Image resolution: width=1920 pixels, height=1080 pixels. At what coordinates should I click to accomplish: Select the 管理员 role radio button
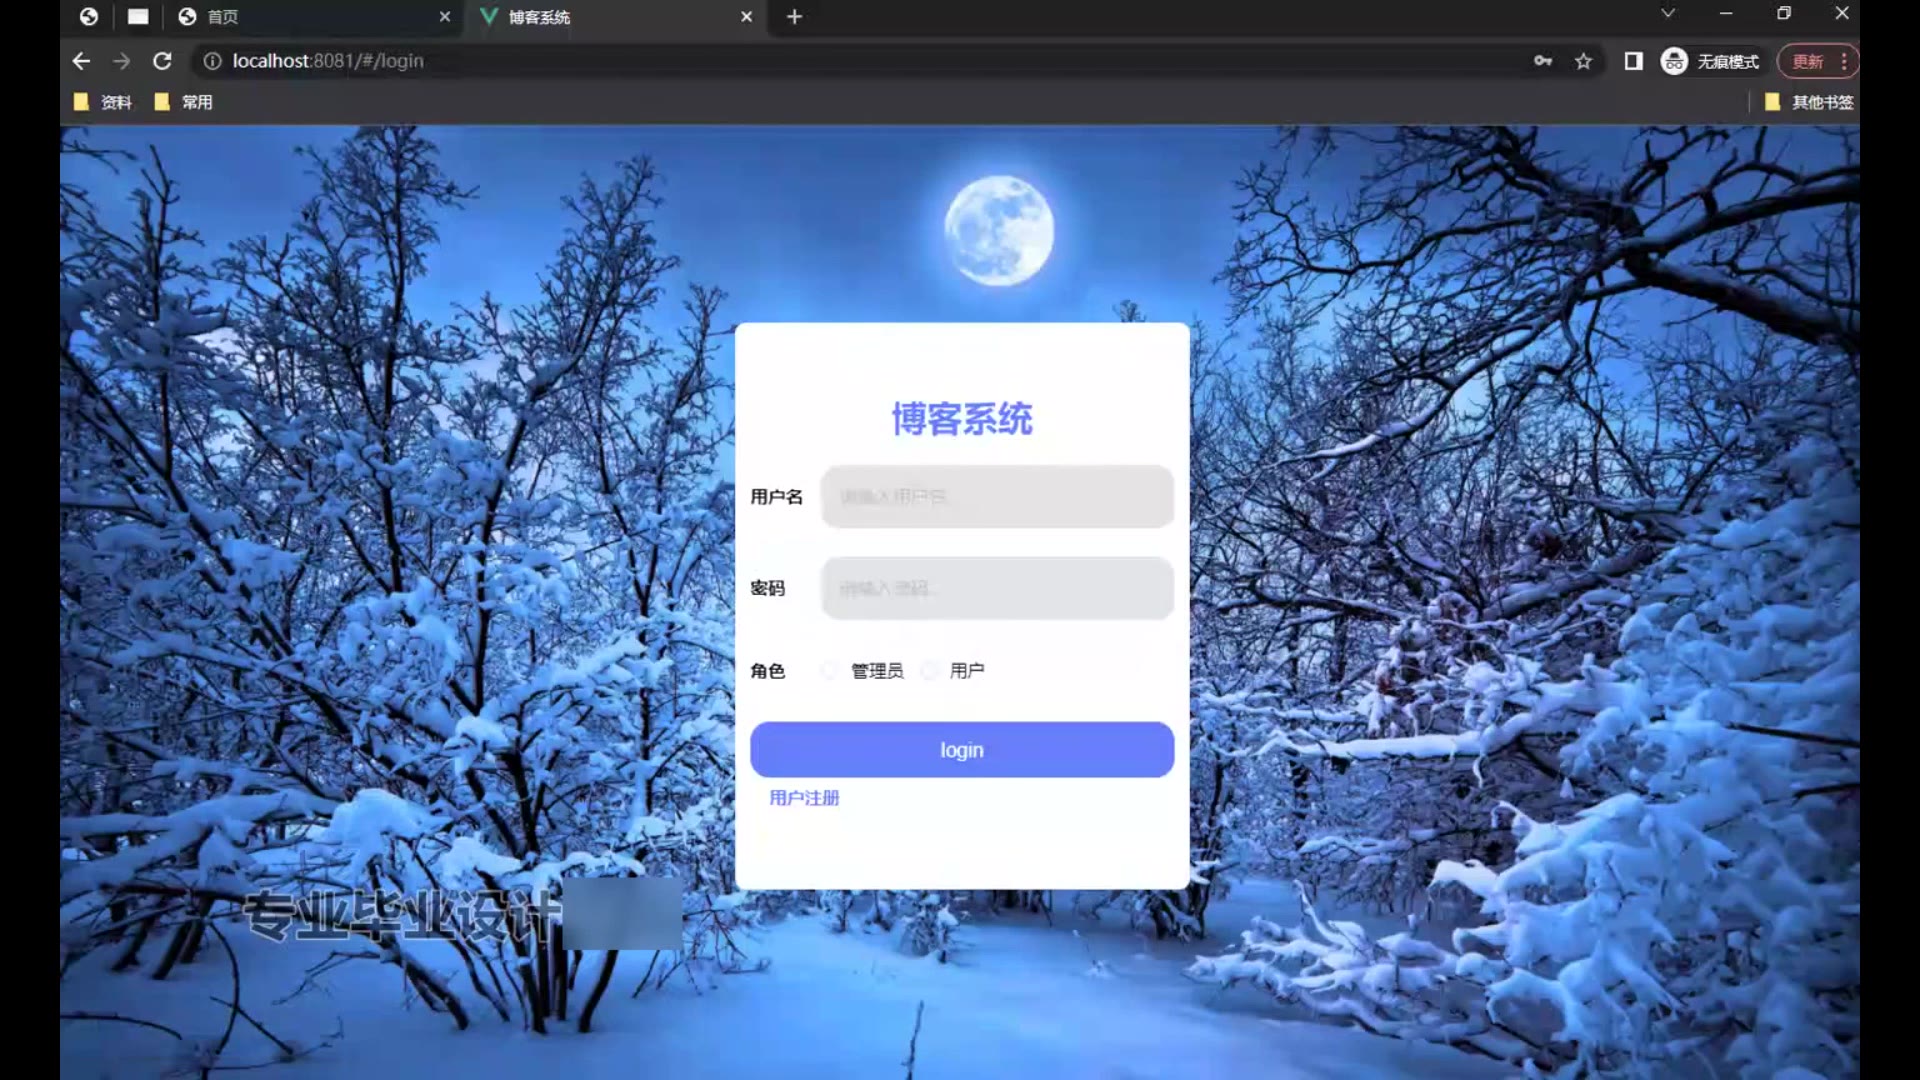(829, 671)
